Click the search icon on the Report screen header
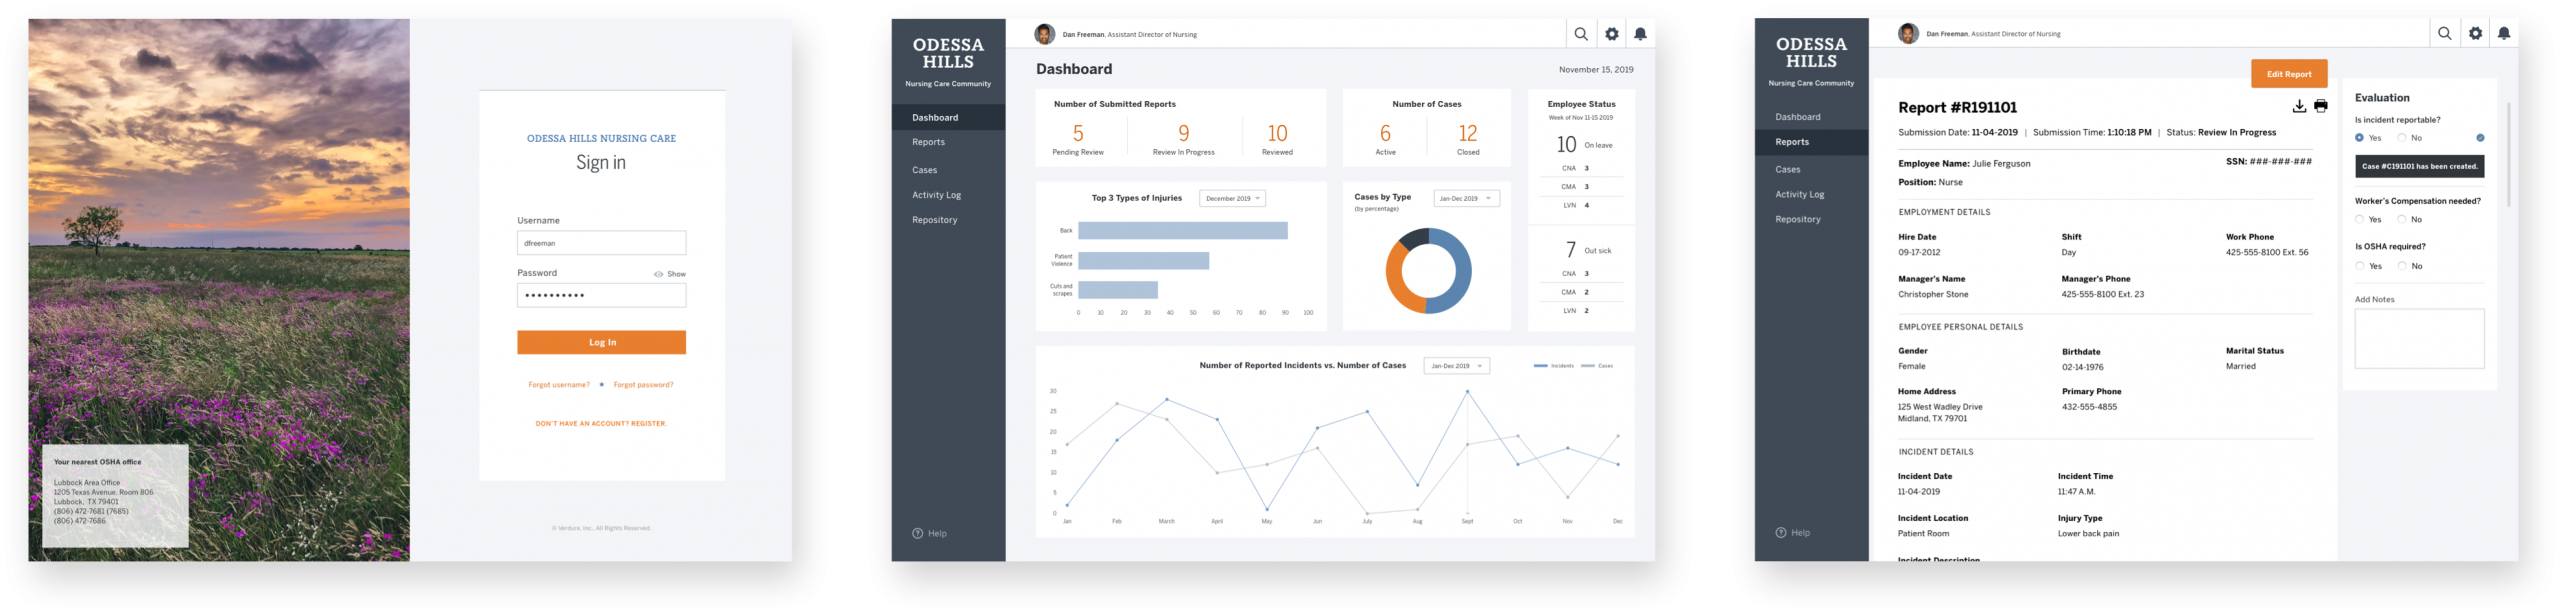The height and width of the screenshot is (613, 2560). point(2445,33)
